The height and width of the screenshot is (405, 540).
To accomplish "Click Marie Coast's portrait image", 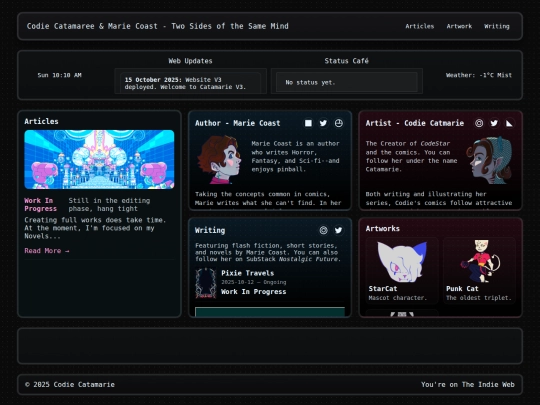I will [x=219, y=159].
